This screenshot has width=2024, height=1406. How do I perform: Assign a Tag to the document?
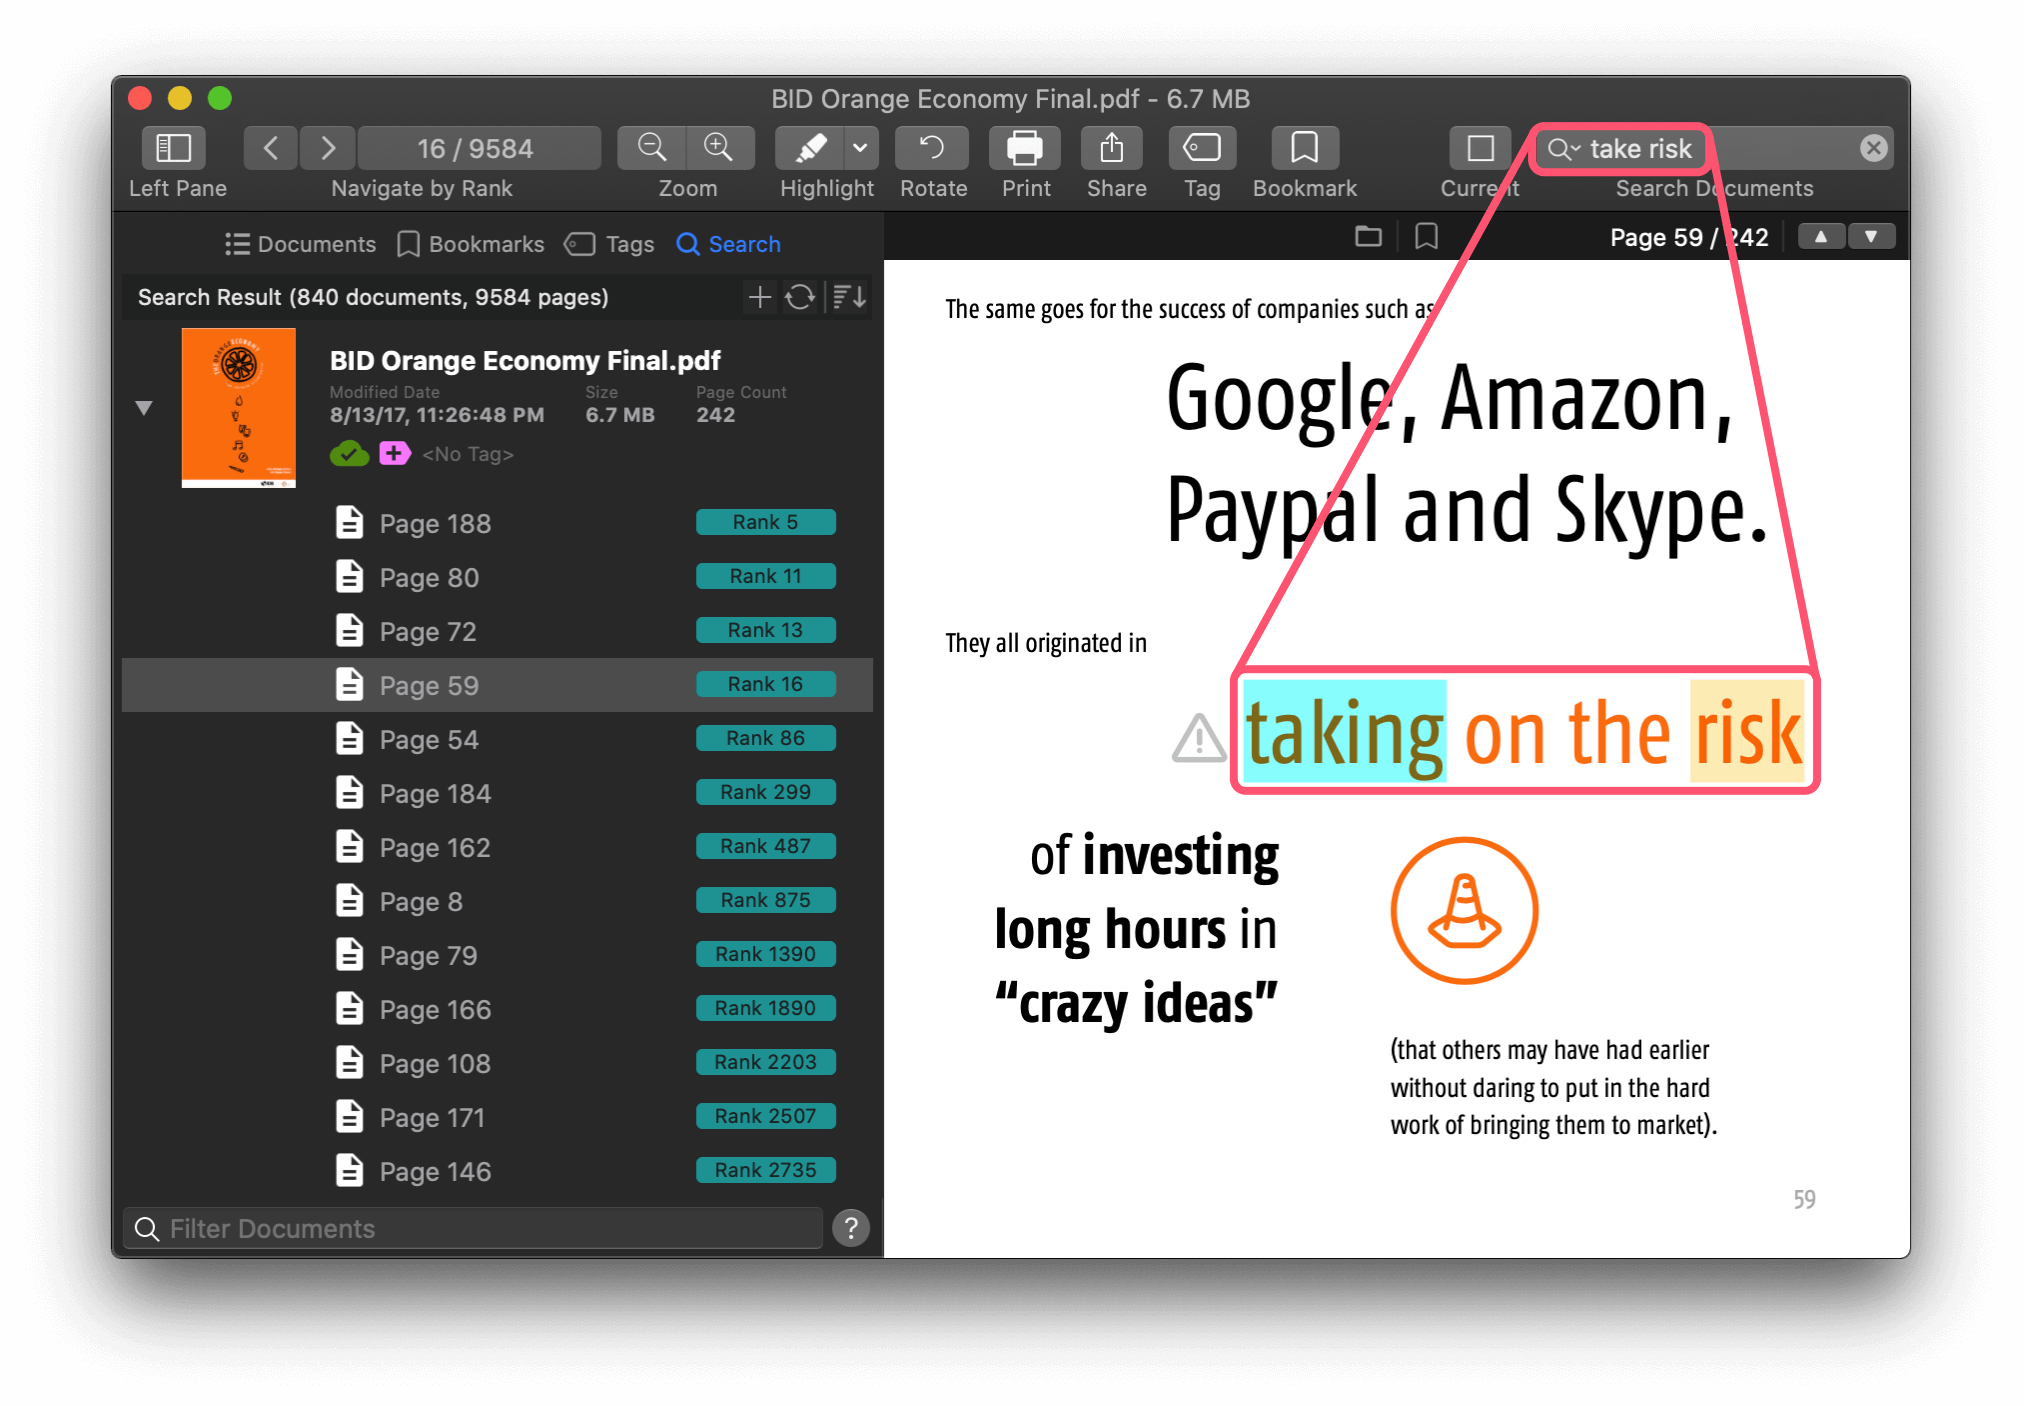click(x=1201, y=147)
